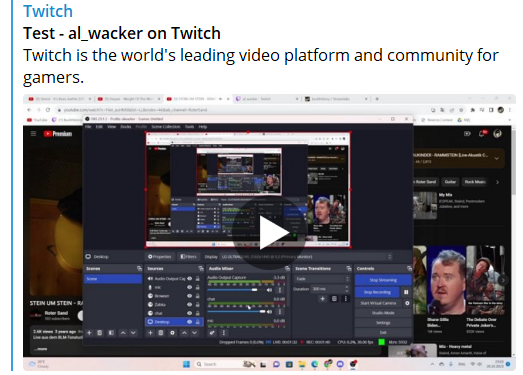Viewport: 523px width, 375px height.
Task: Remove transition with Scene Transitions trash icon
Action: 334,299
